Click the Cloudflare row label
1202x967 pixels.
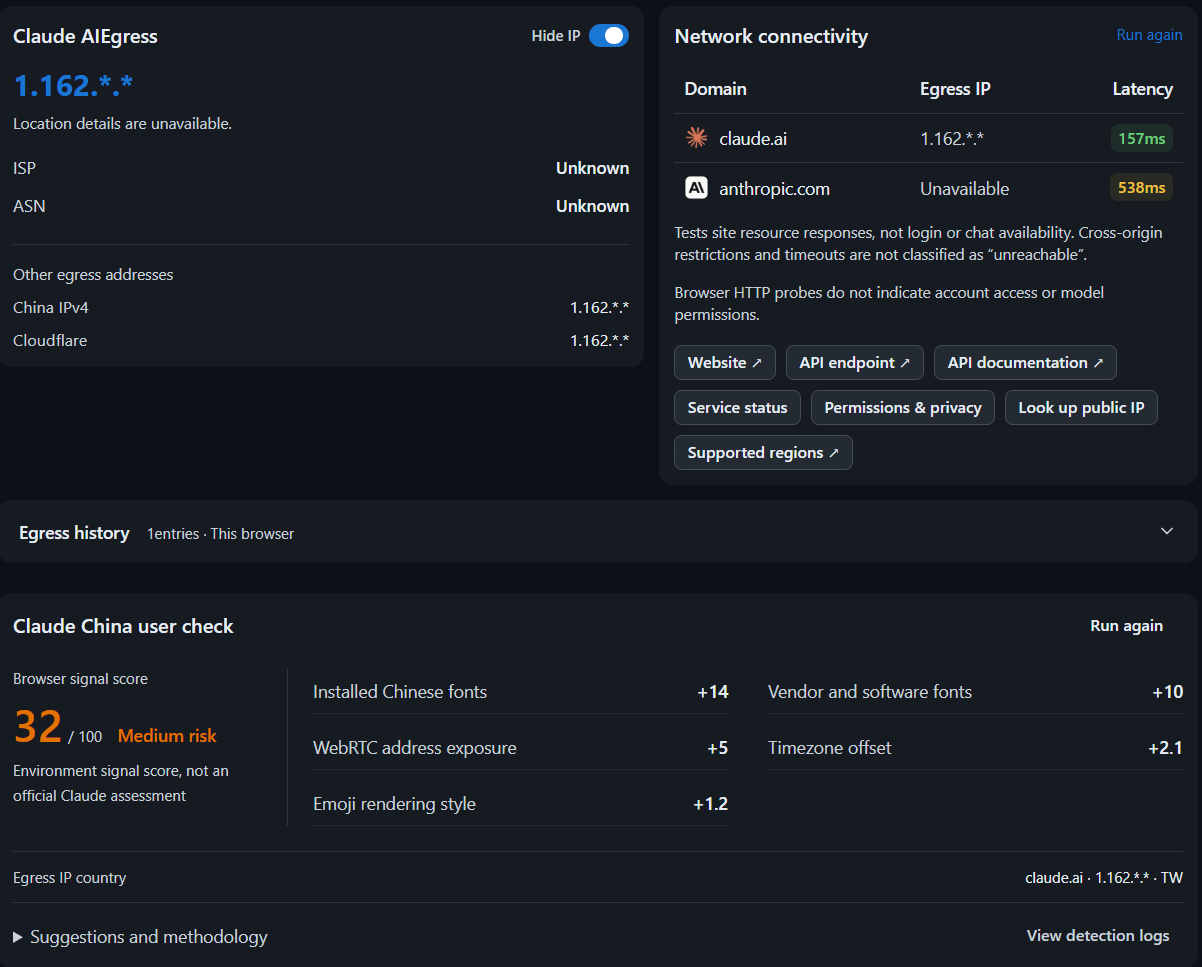[x=50, y=341]
